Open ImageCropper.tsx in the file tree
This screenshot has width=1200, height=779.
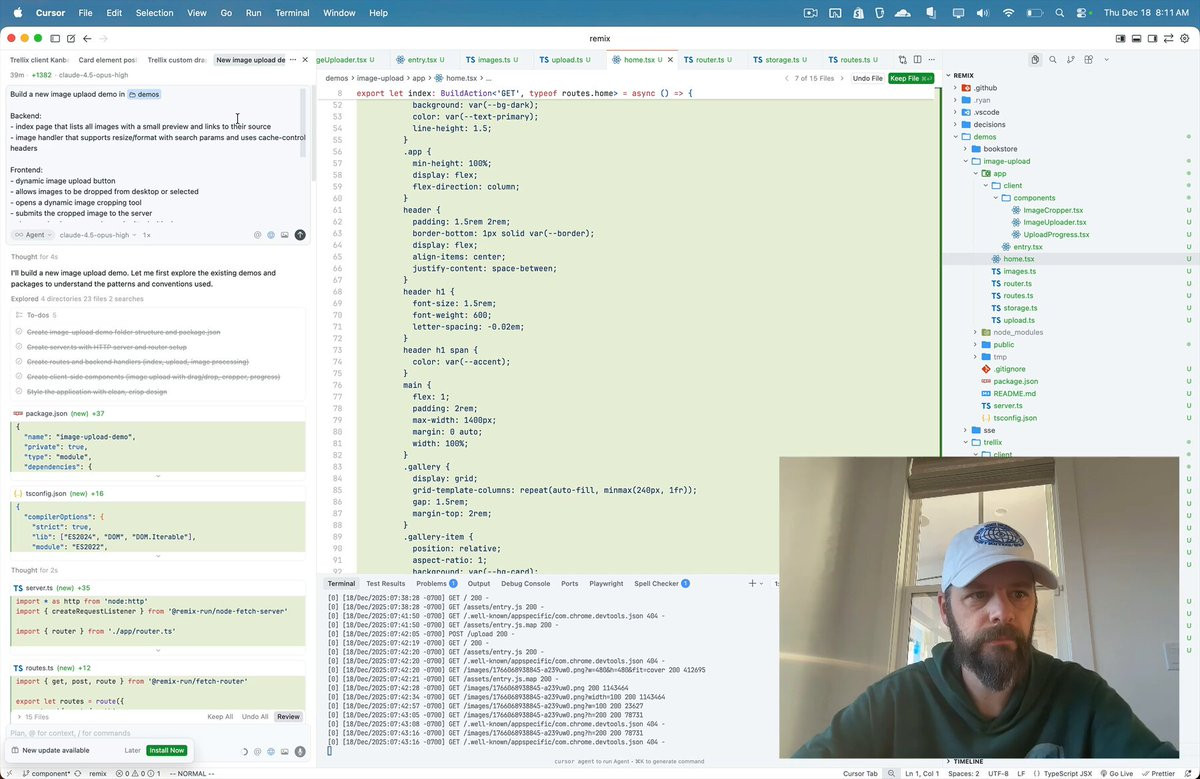tap(1052, 210)
